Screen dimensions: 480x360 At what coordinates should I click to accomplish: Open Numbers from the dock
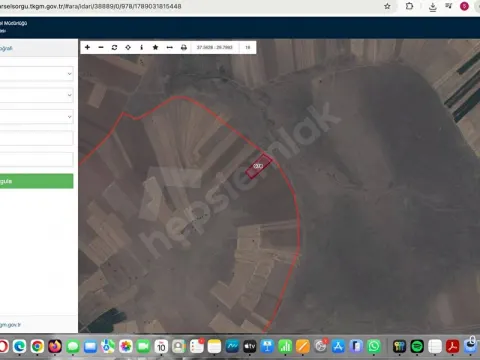285,347
